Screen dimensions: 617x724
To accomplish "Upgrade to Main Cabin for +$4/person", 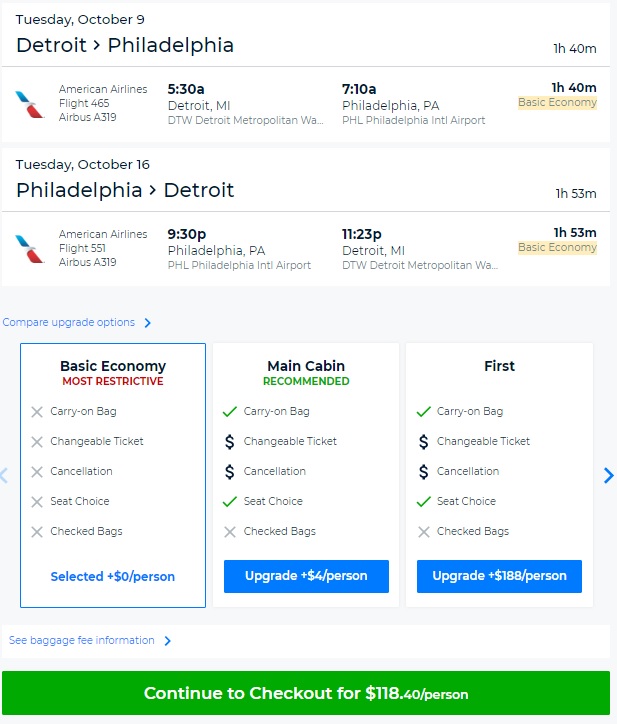I will pos(306,576).
